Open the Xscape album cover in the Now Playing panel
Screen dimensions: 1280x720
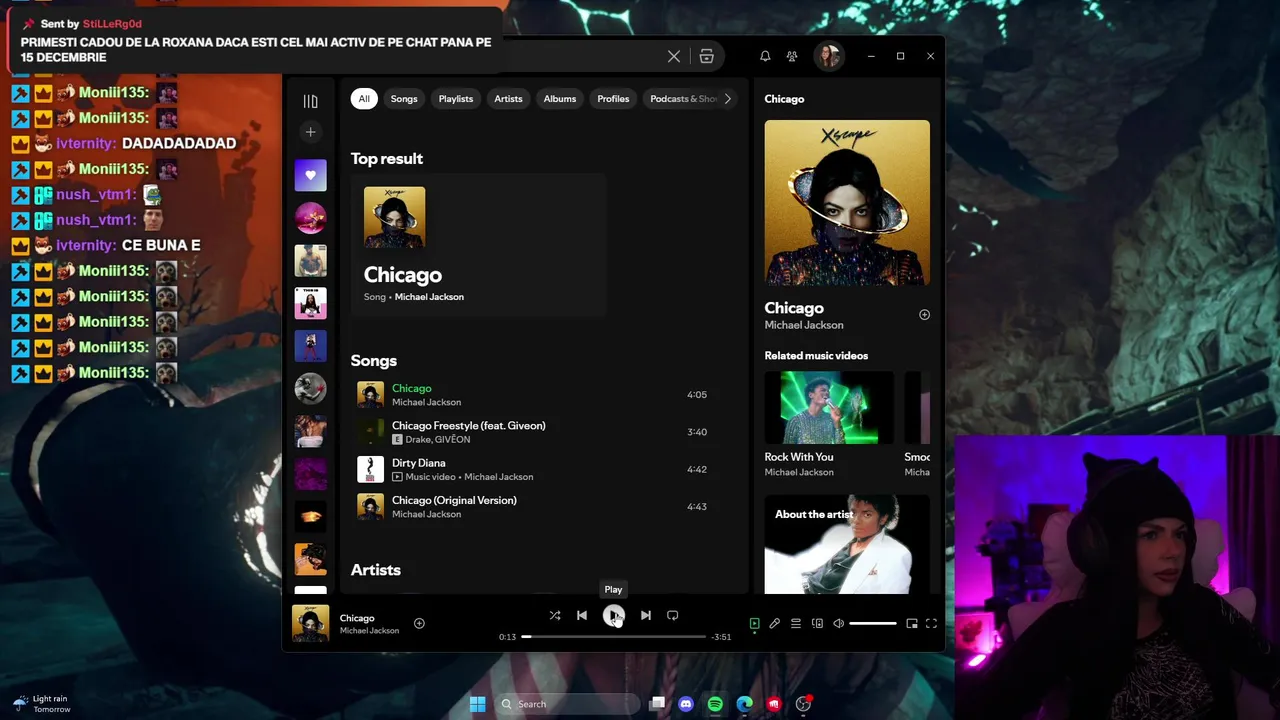click(847, 203)
